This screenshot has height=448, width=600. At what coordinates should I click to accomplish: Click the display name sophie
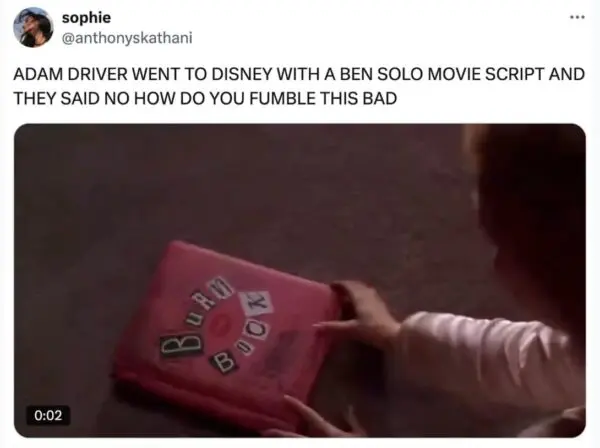[86, 17]
